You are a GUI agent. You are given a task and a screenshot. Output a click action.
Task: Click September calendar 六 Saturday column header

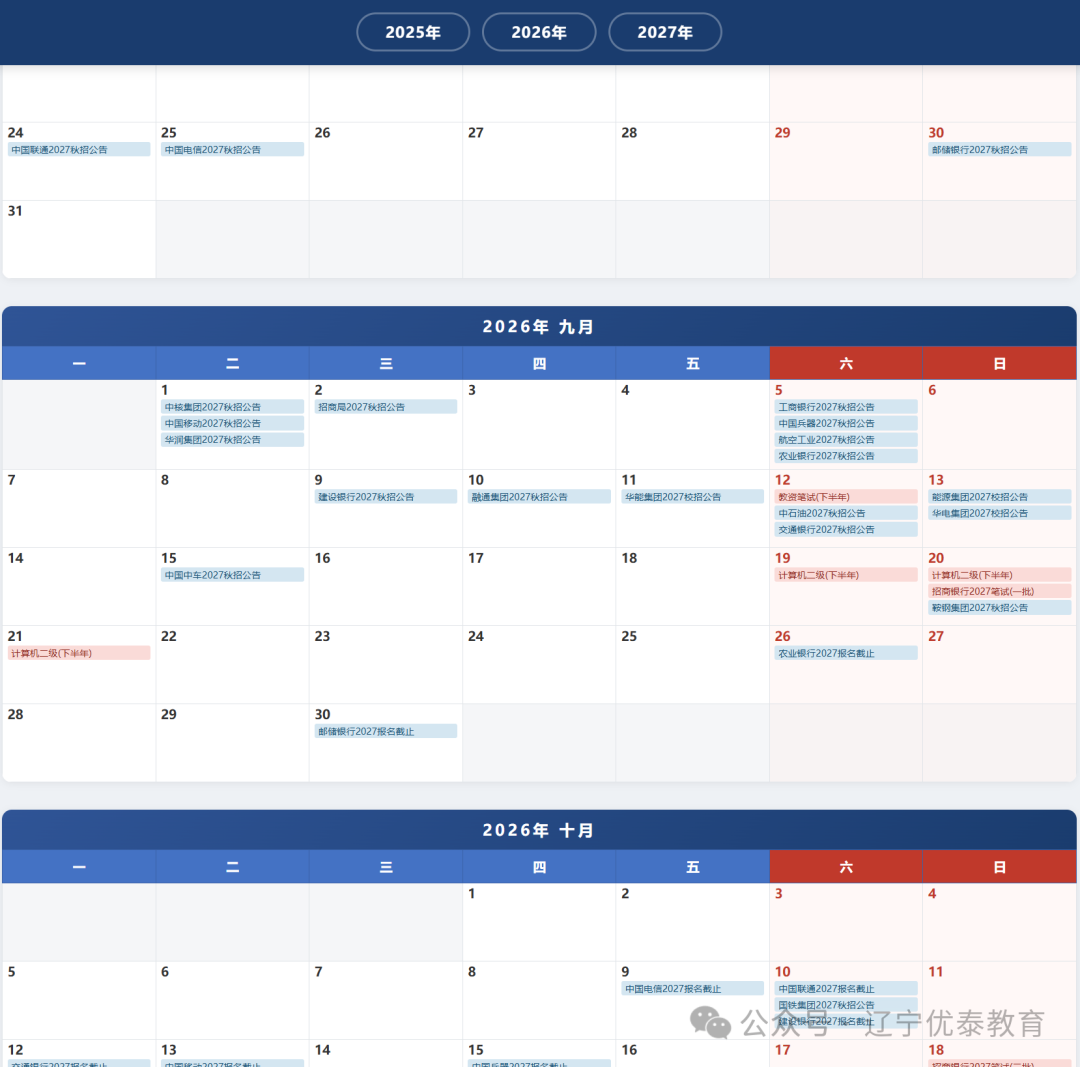[x=846, y=363]
